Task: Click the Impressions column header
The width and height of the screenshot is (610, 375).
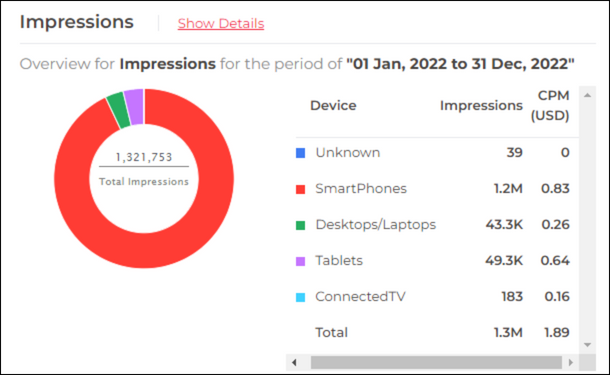Action: tap(481, 105)
